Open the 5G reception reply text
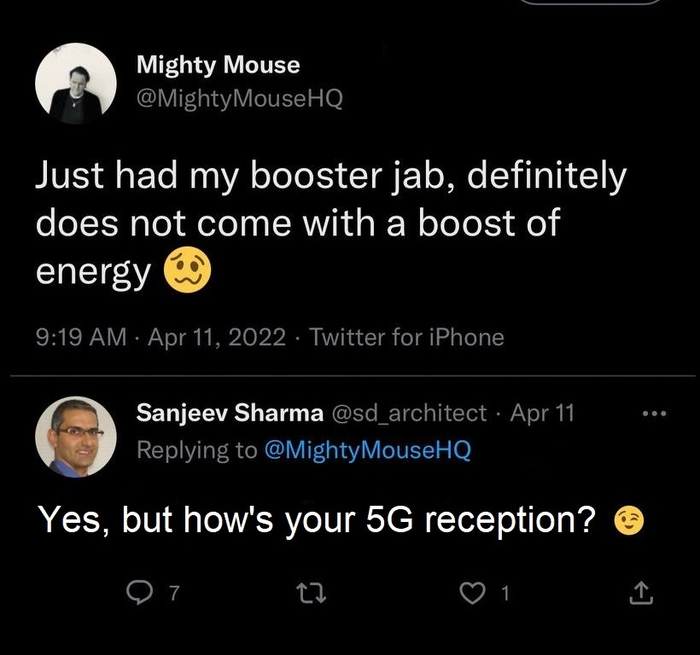 (316, 520)
